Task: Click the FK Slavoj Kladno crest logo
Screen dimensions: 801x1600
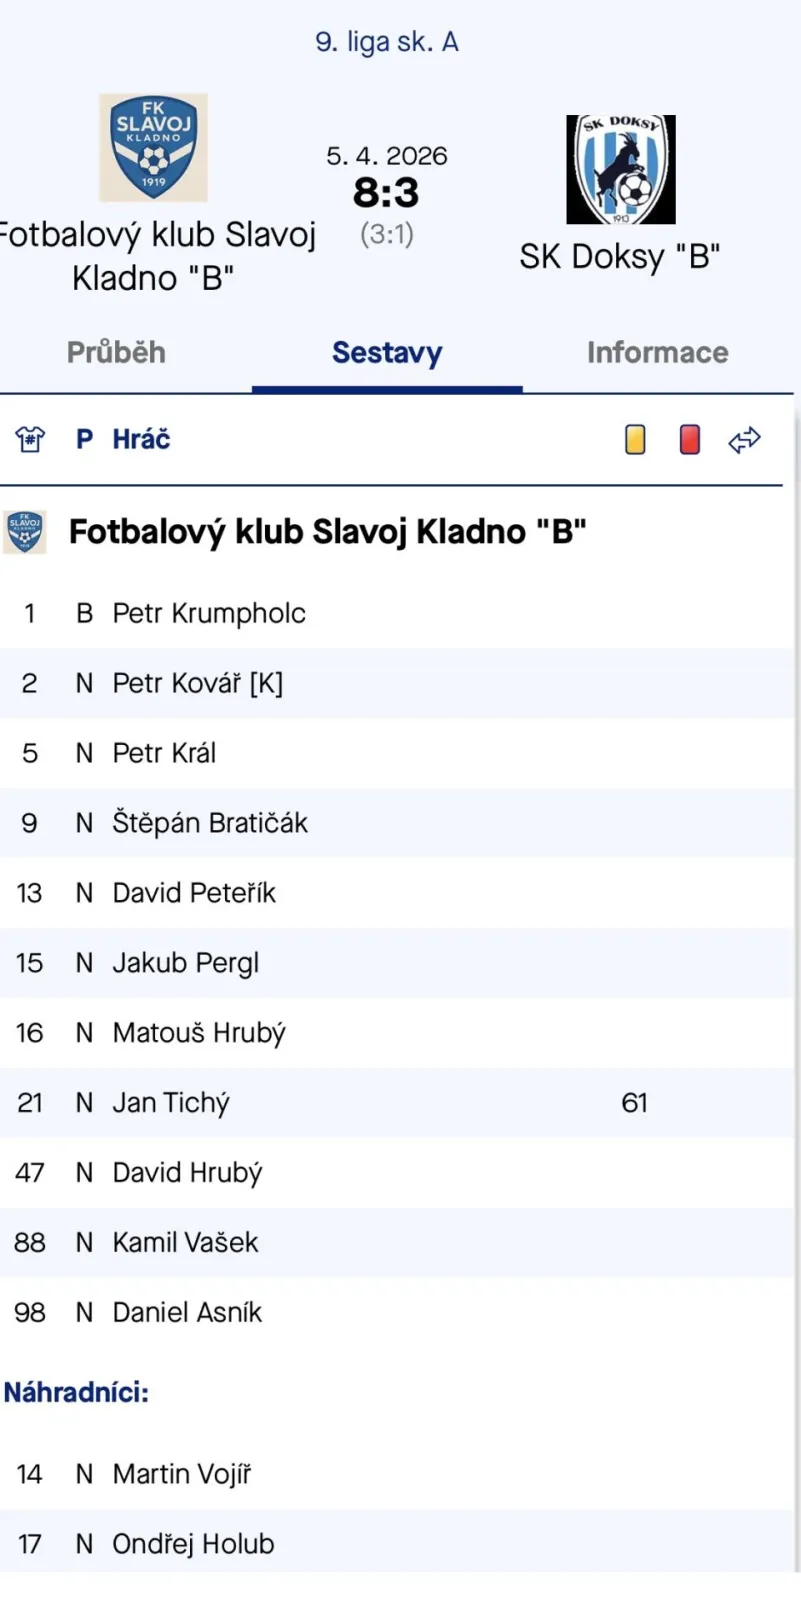Action: click(x=153, y=148)
